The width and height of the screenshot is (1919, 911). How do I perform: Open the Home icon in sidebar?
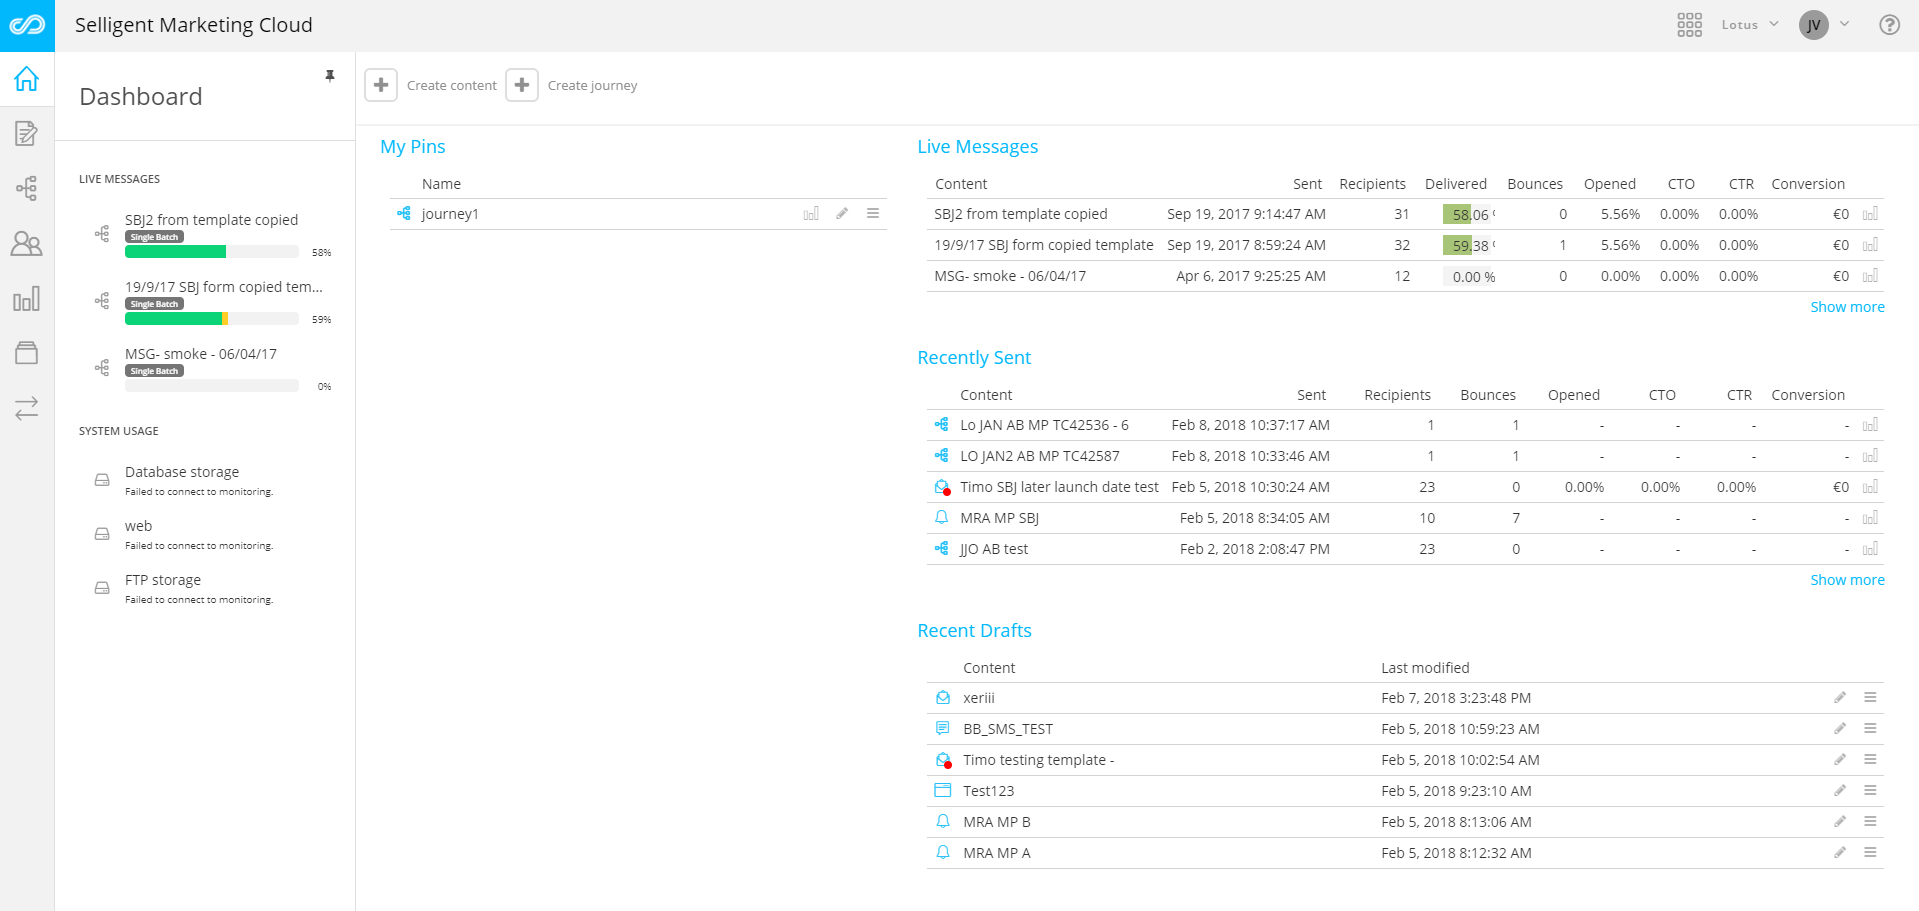coord(27,79)
